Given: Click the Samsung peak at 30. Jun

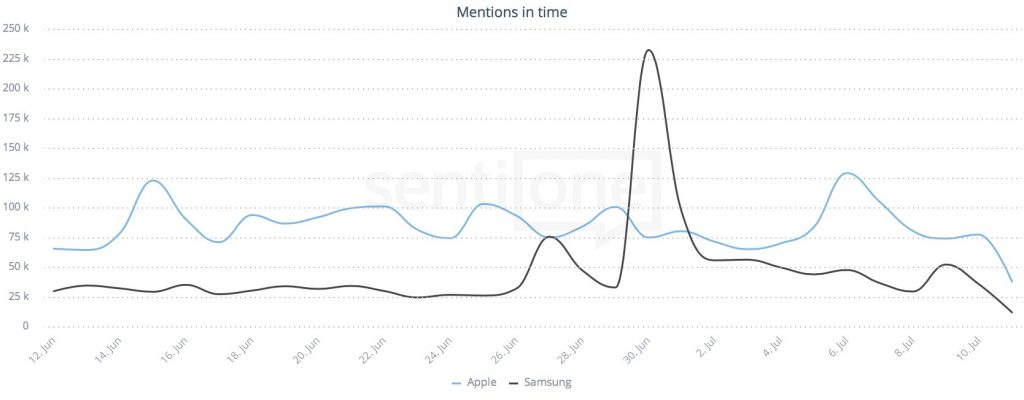Looking at the screenshot, I should click(x=649, y=50).
